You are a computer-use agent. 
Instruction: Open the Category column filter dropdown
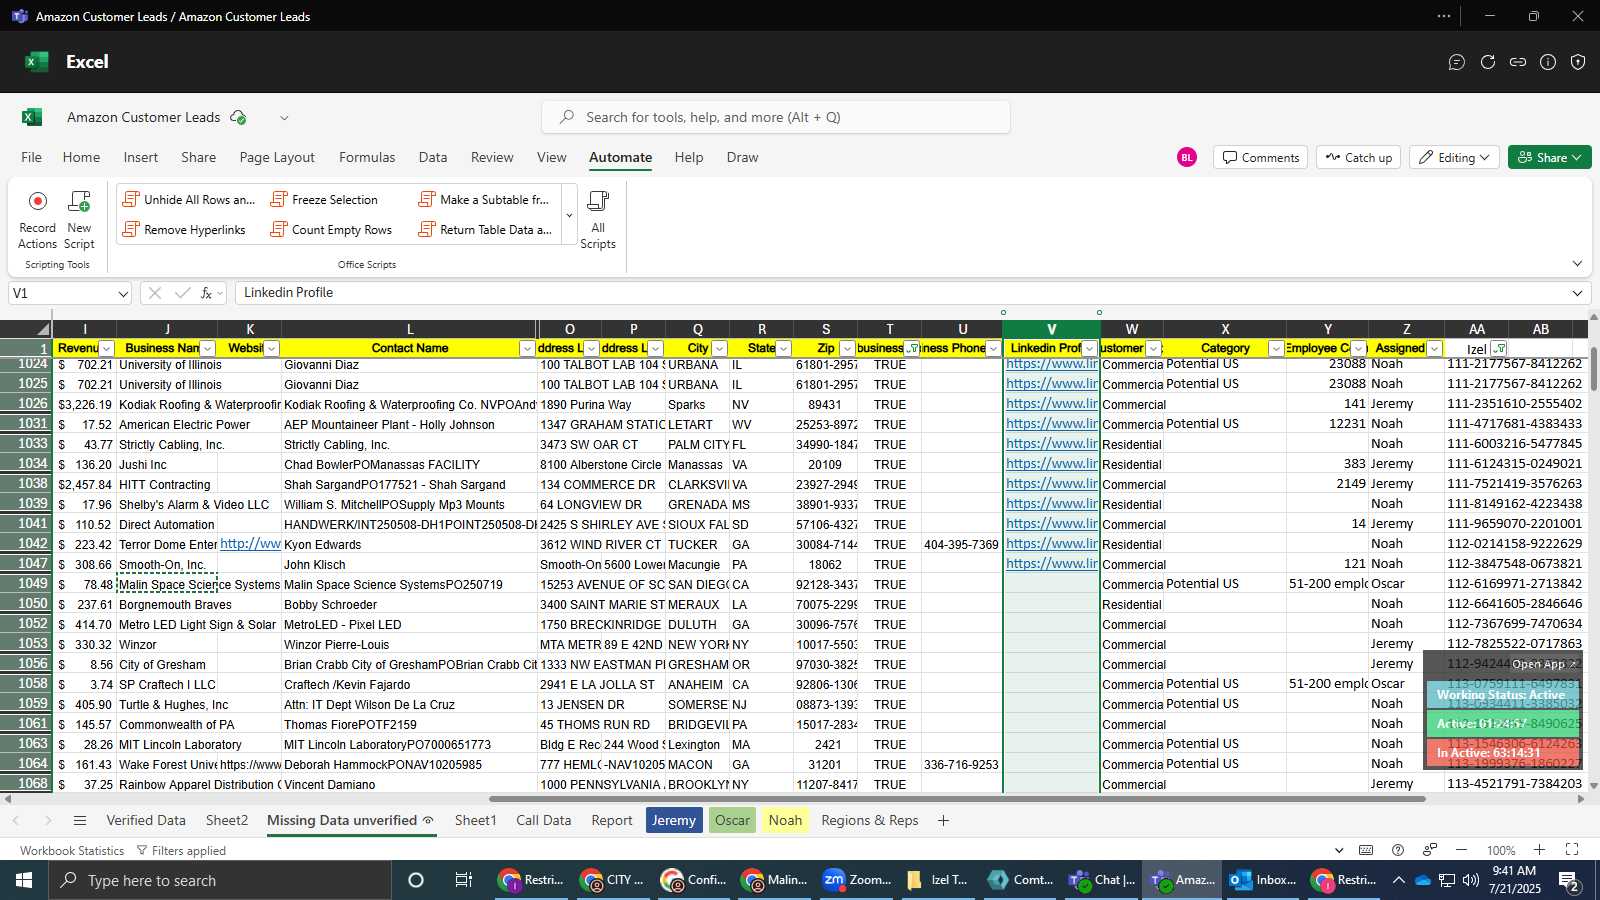[1276, 349]
